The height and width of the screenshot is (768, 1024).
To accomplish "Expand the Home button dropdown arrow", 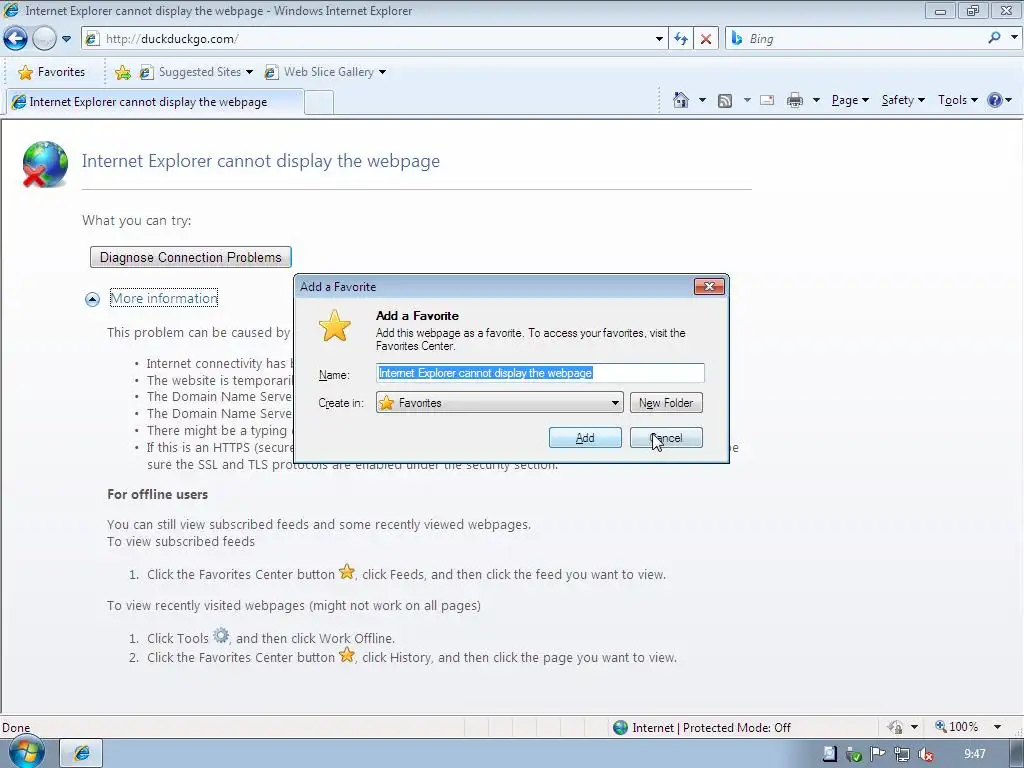I will click(x=702, y=100).
